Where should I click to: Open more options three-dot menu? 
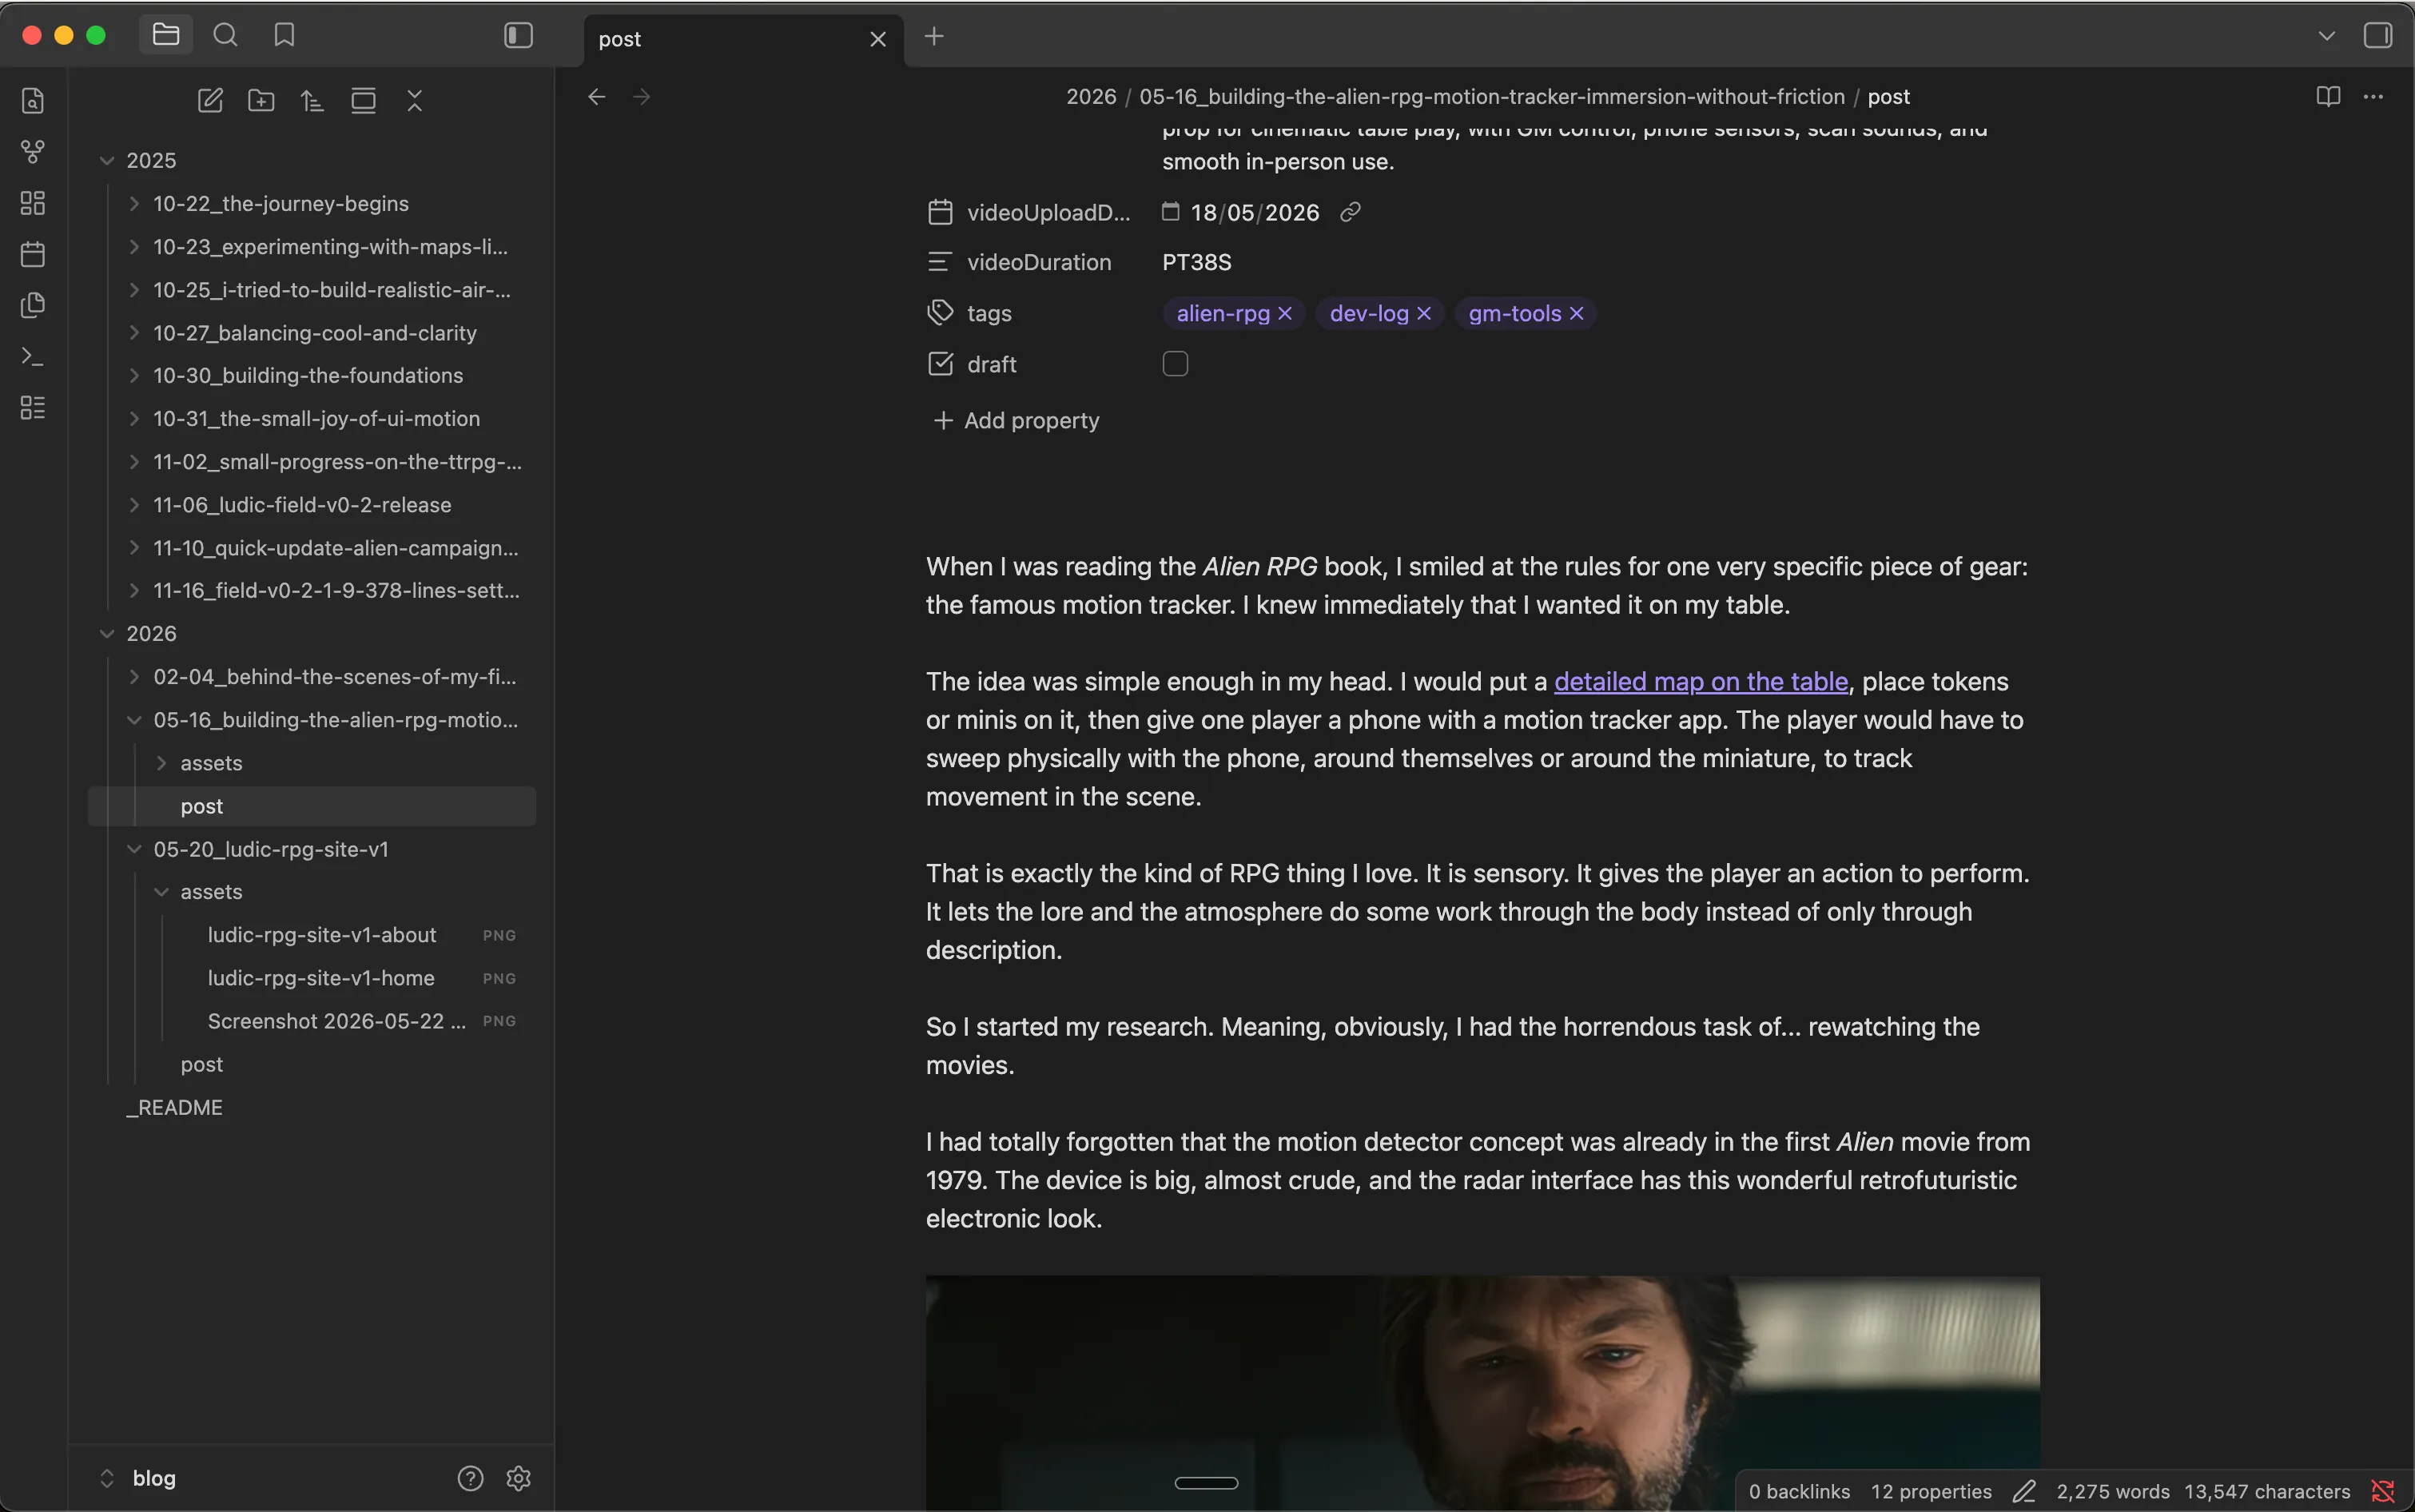point(2373,96)
